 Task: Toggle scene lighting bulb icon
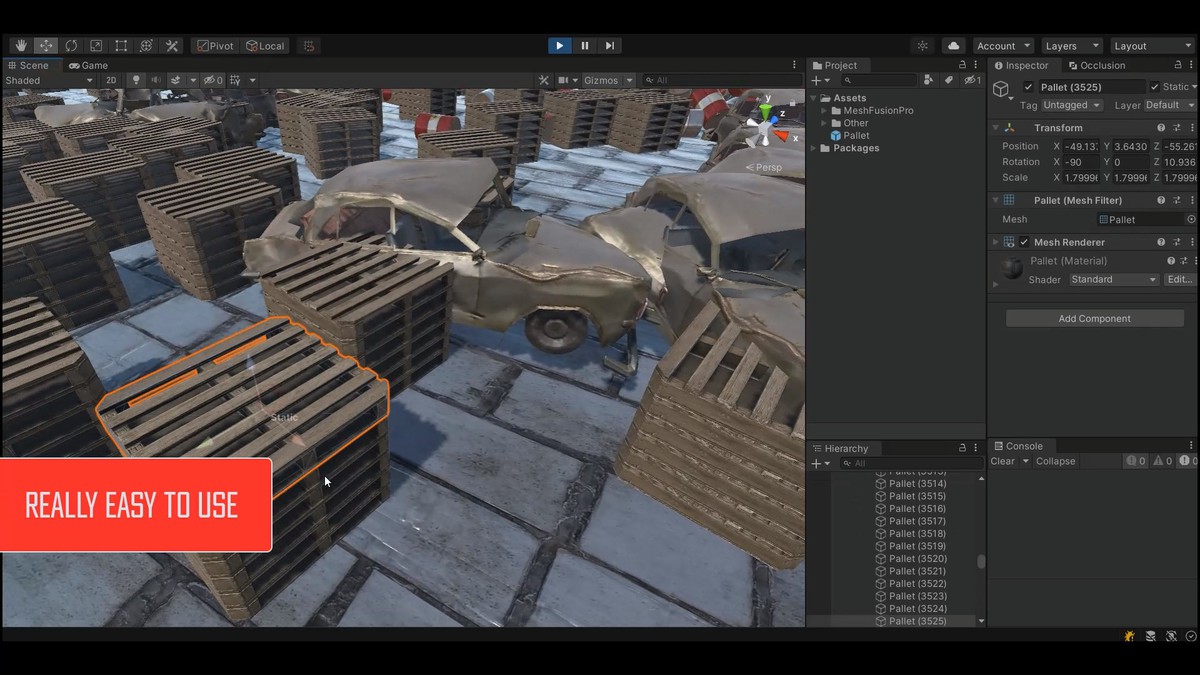click(136, 80)
